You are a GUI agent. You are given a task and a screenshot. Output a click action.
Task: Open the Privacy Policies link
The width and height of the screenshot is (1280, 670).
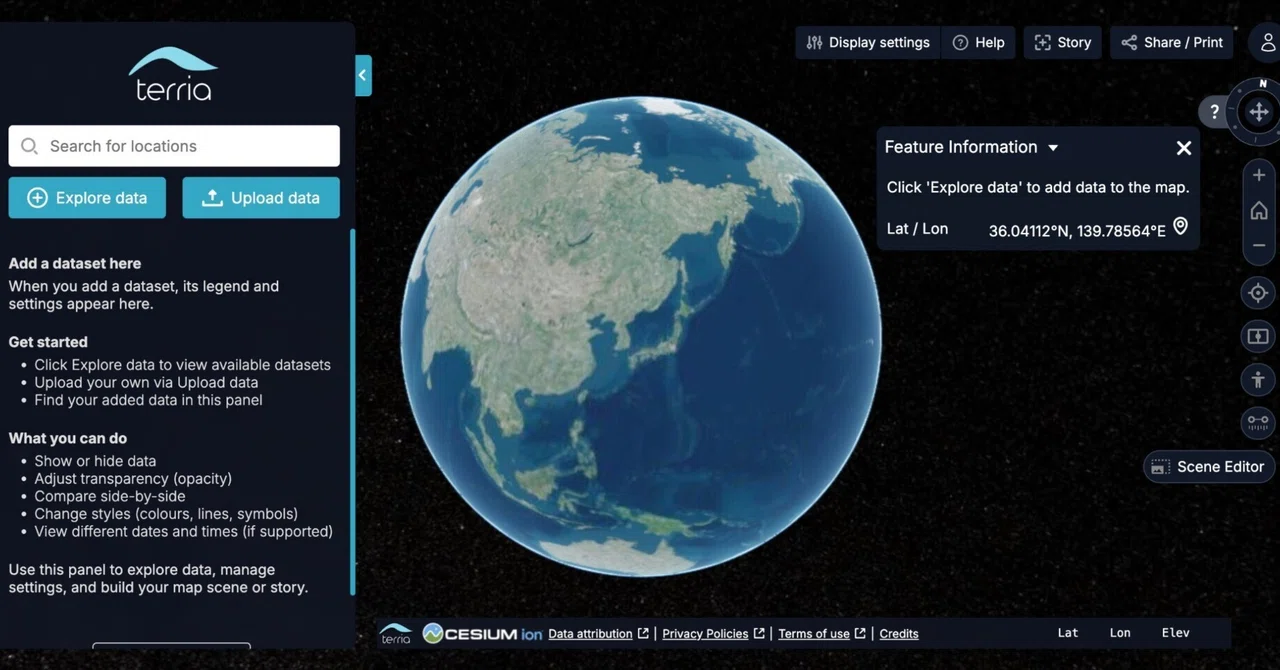(x=705, y=633)
